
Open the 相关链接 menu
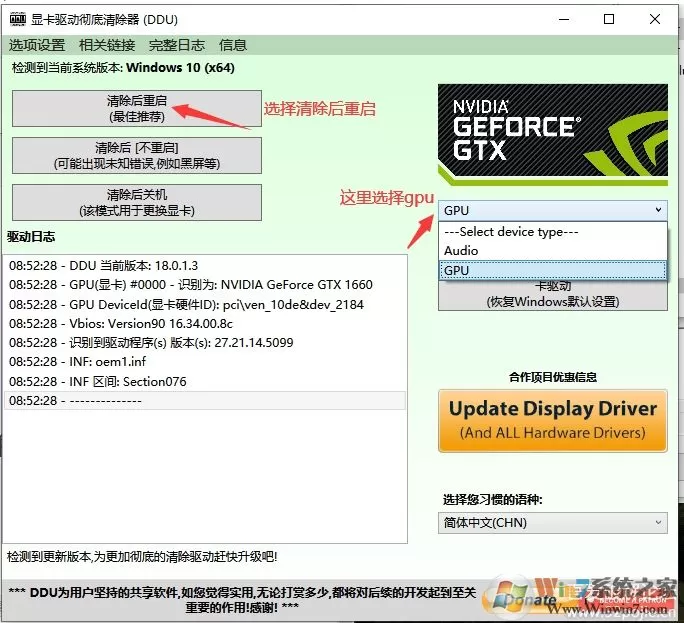pyautogui.click(x=107, y=45)
